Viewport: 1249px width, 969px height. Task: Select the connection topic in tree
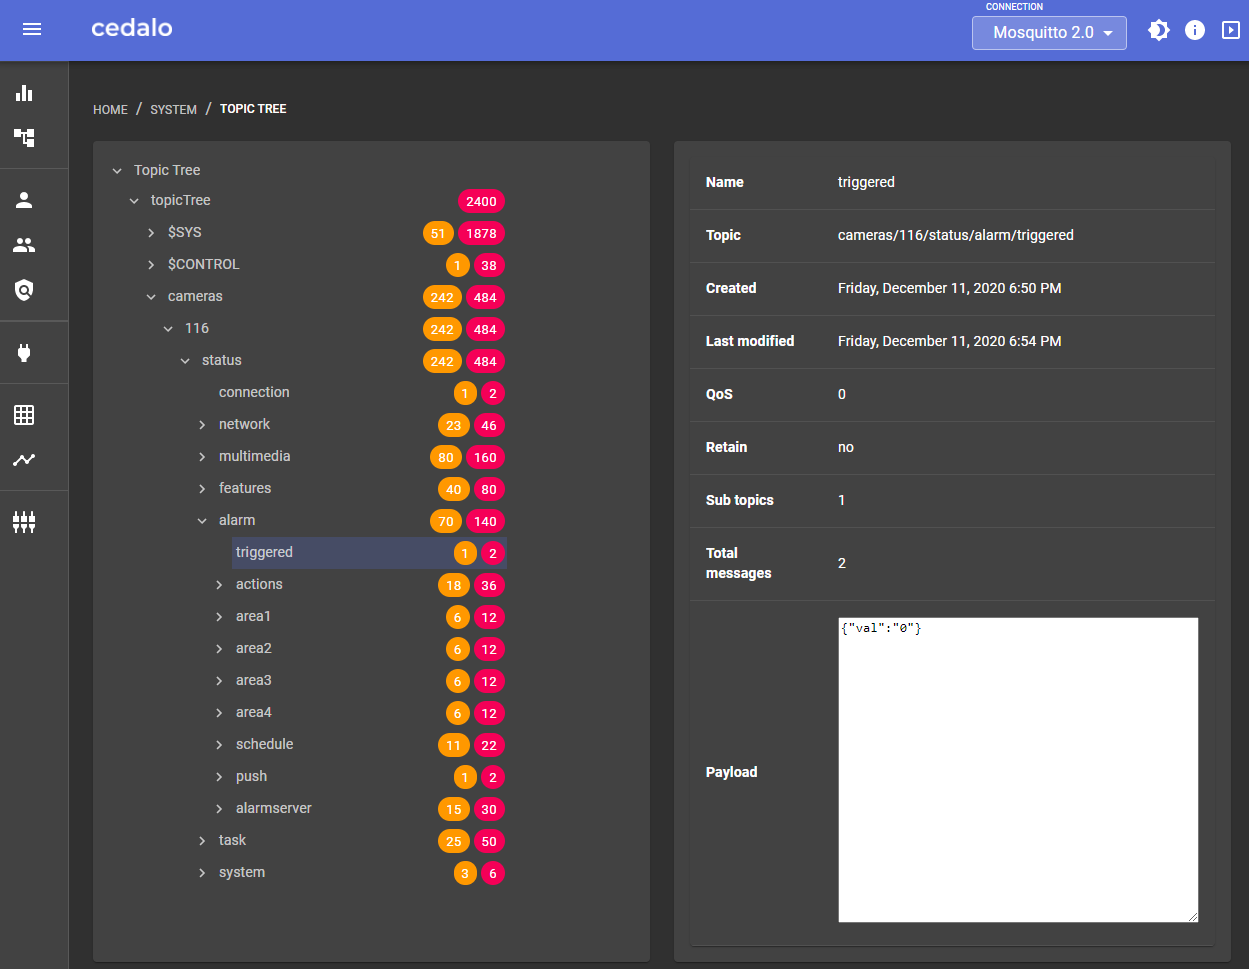pyautogui.click(x=254, y=392)
